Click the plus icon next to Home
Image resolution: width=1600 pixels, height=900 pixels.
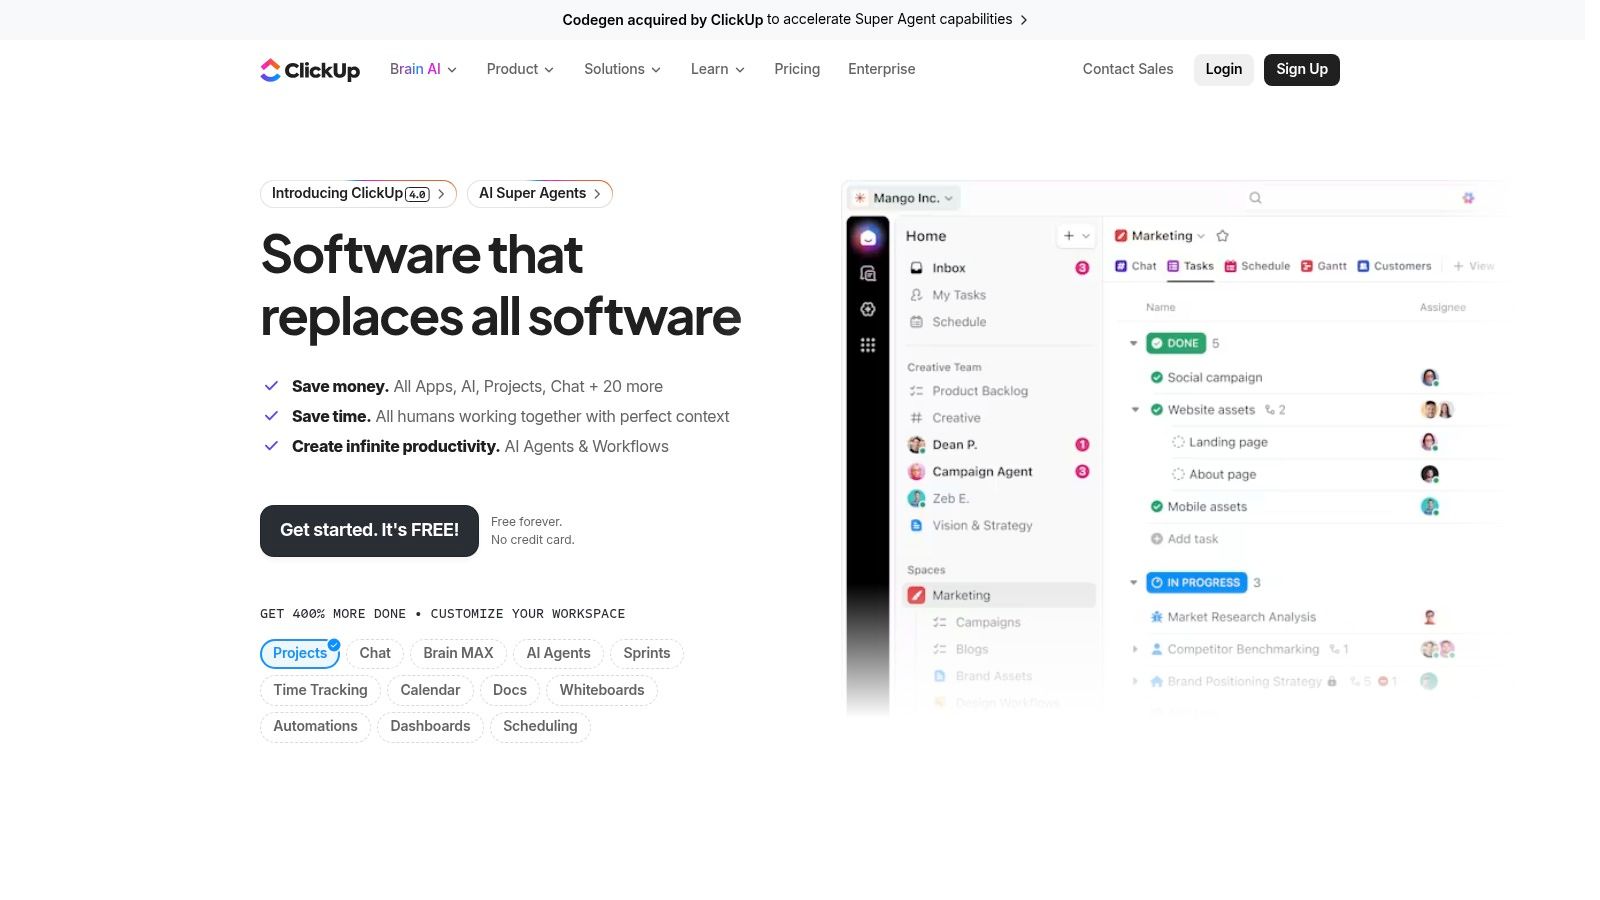(1068, 235)
